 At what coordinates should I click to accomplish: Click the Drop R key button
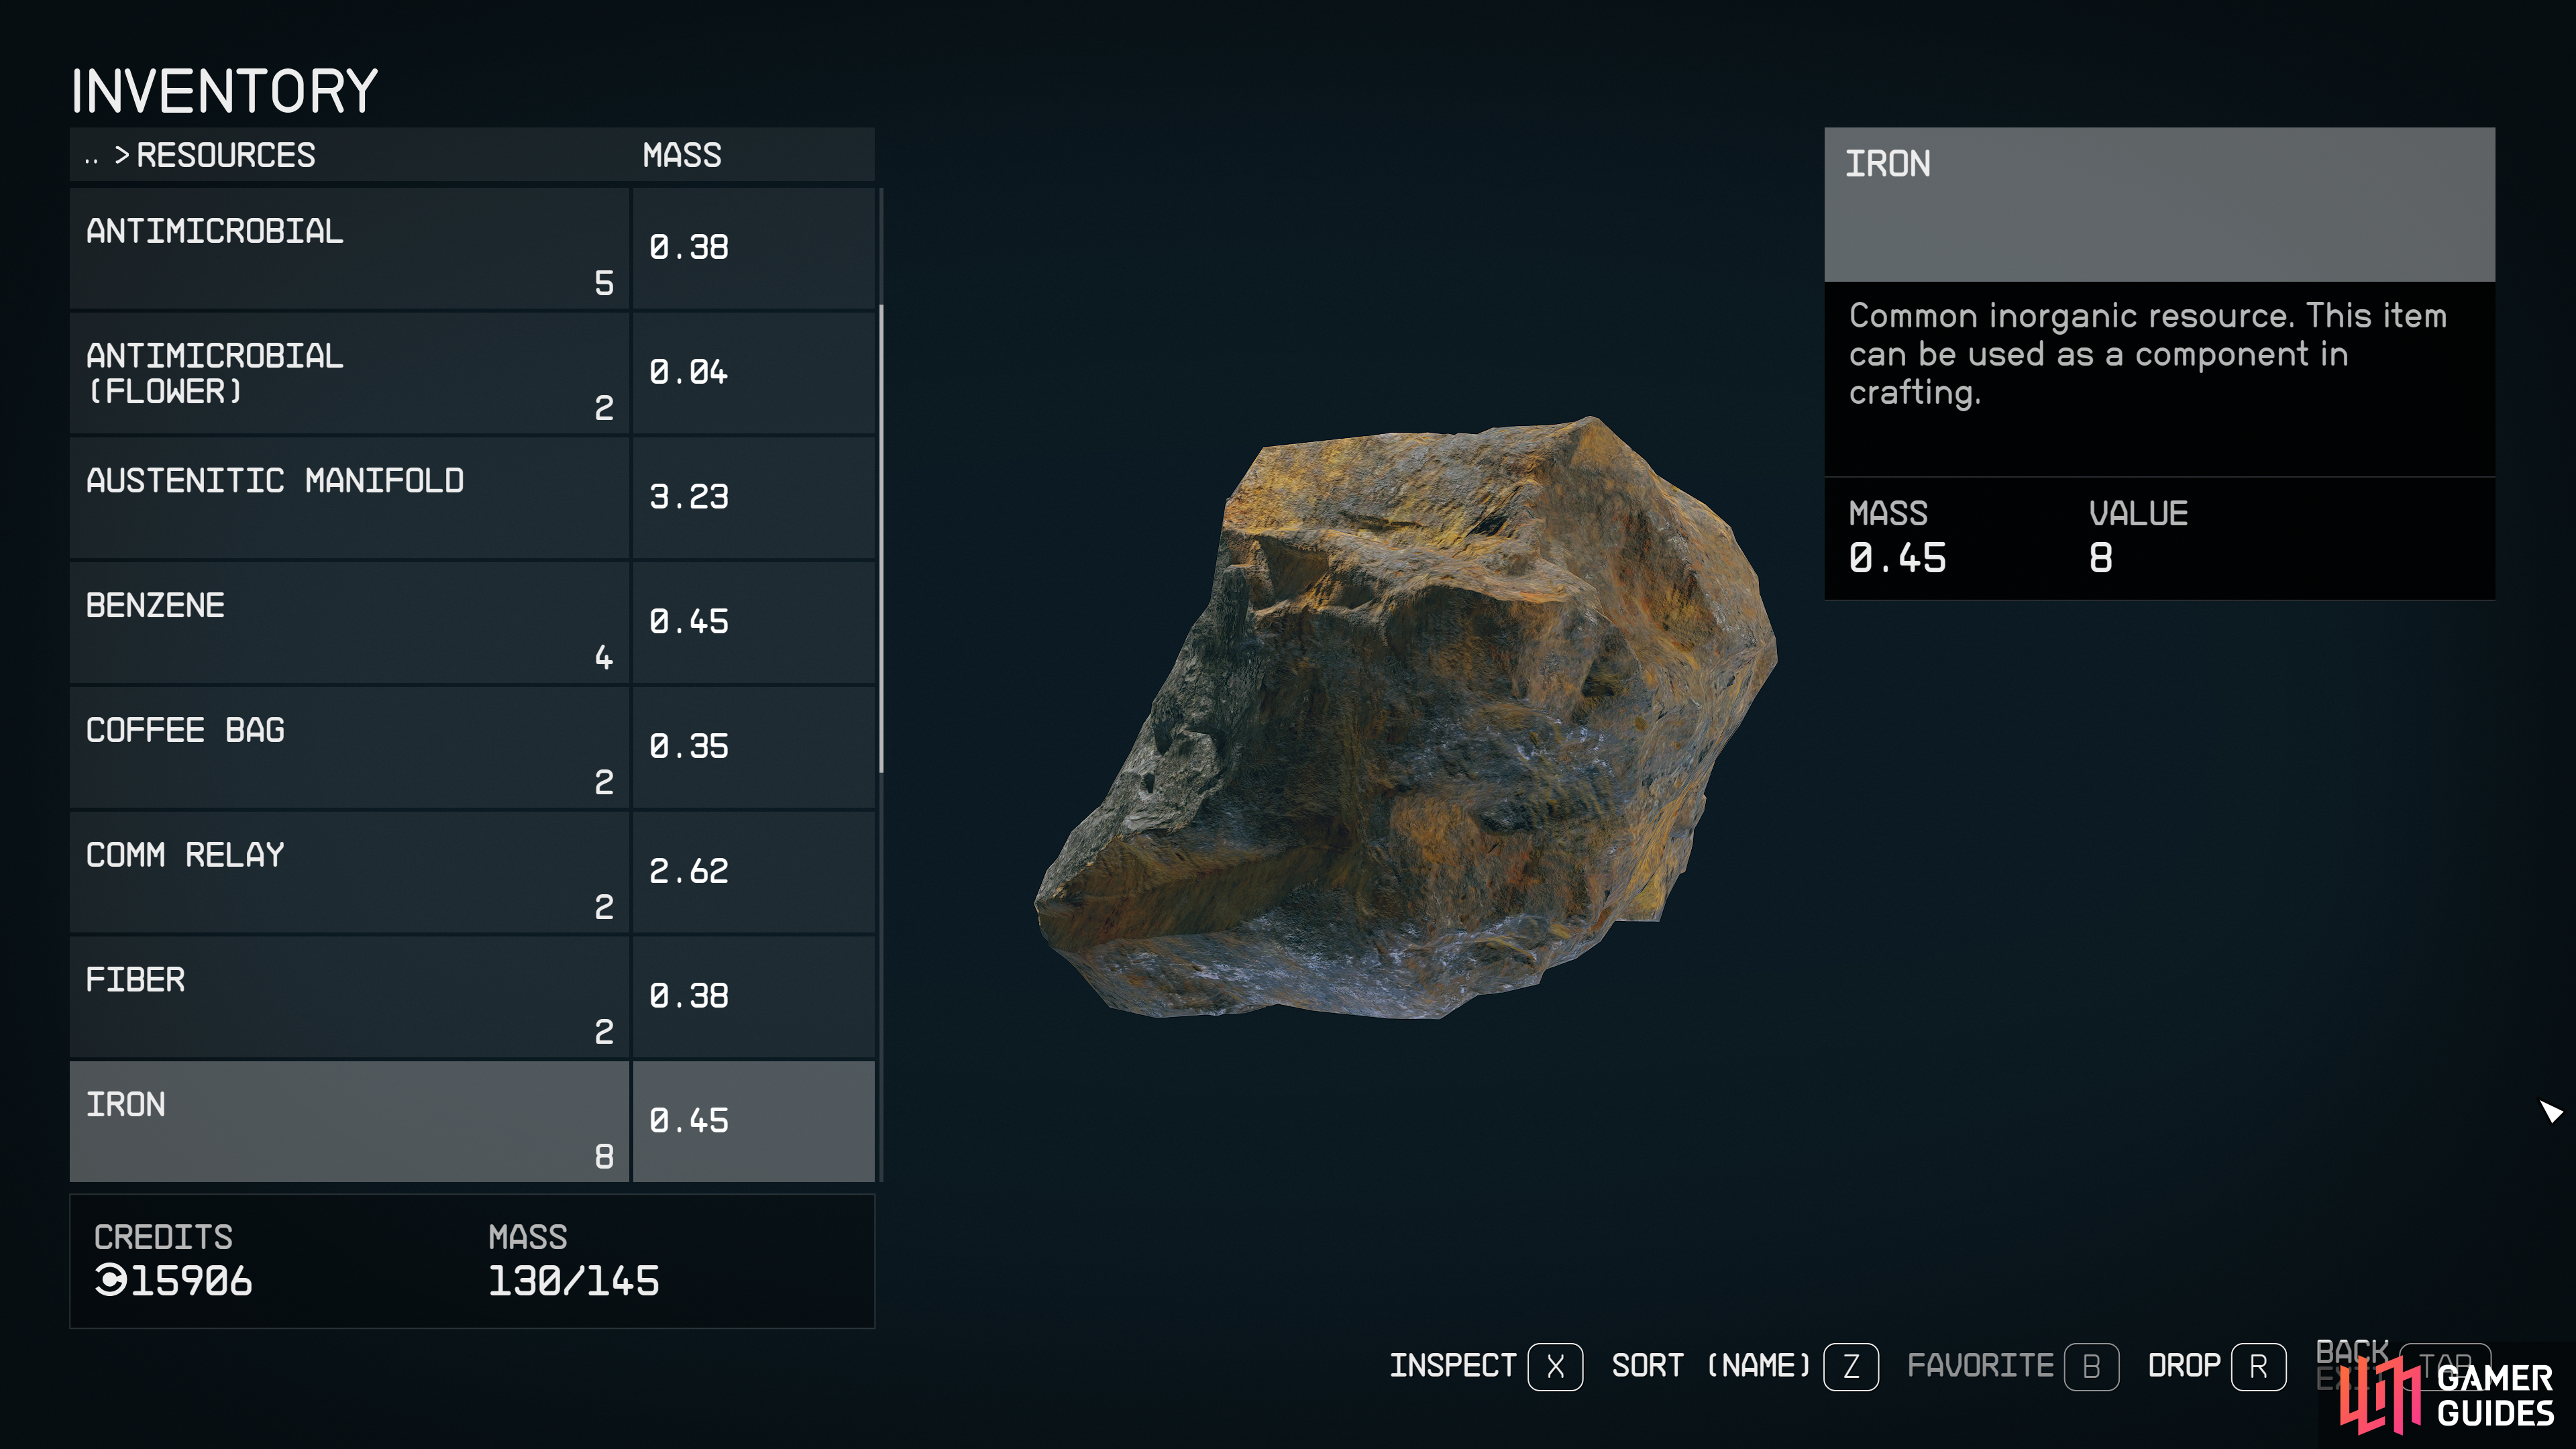tap(2258, 1366)
